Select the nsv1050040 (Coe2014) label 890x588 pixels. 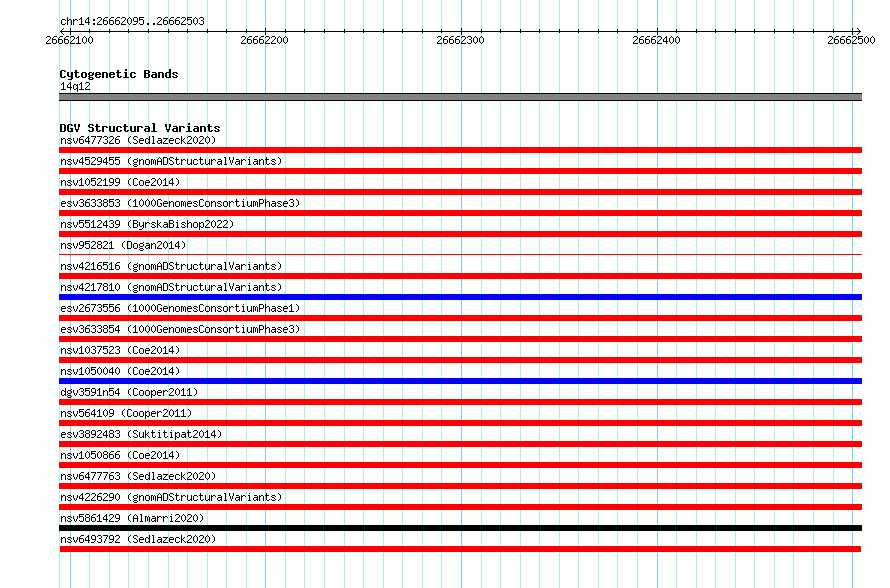120,371
